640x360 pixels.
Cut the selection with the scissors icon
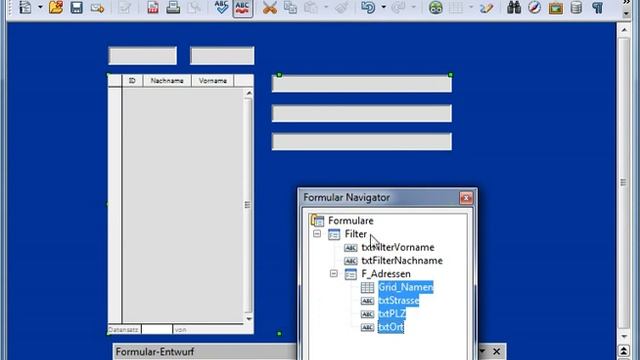pos(270,7)
